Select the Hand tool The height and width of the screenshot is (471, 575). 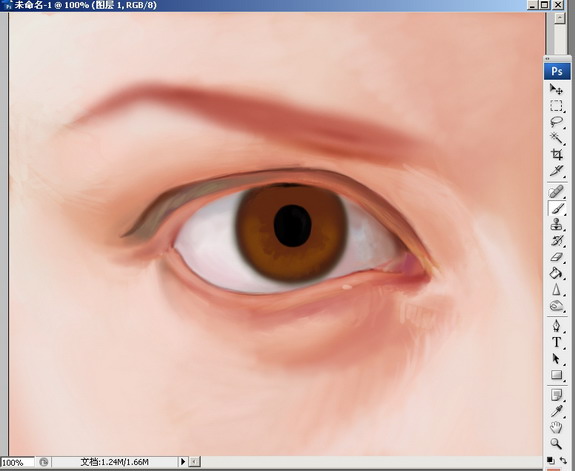pyautogui.click(x=556, y=427)
